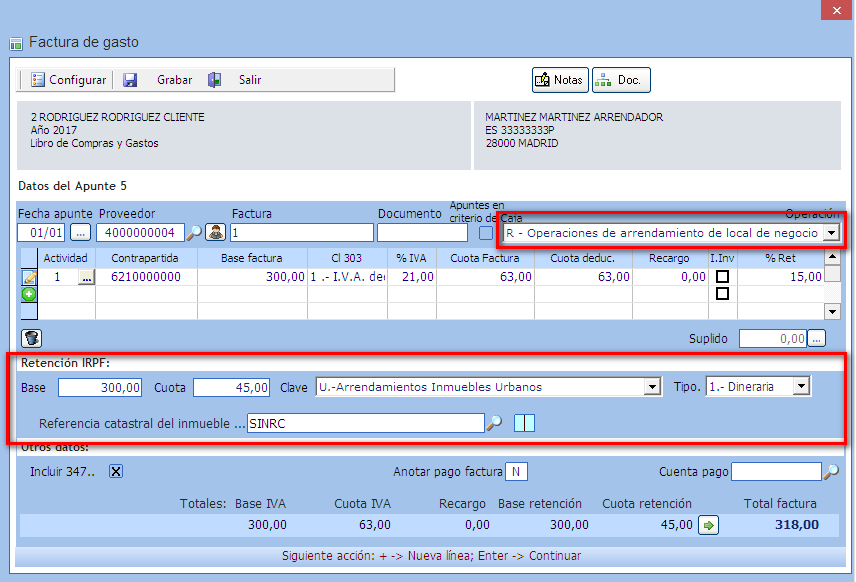Open the supplier details person icon
The height and width of the screenshot is (582, 856).
216,233
